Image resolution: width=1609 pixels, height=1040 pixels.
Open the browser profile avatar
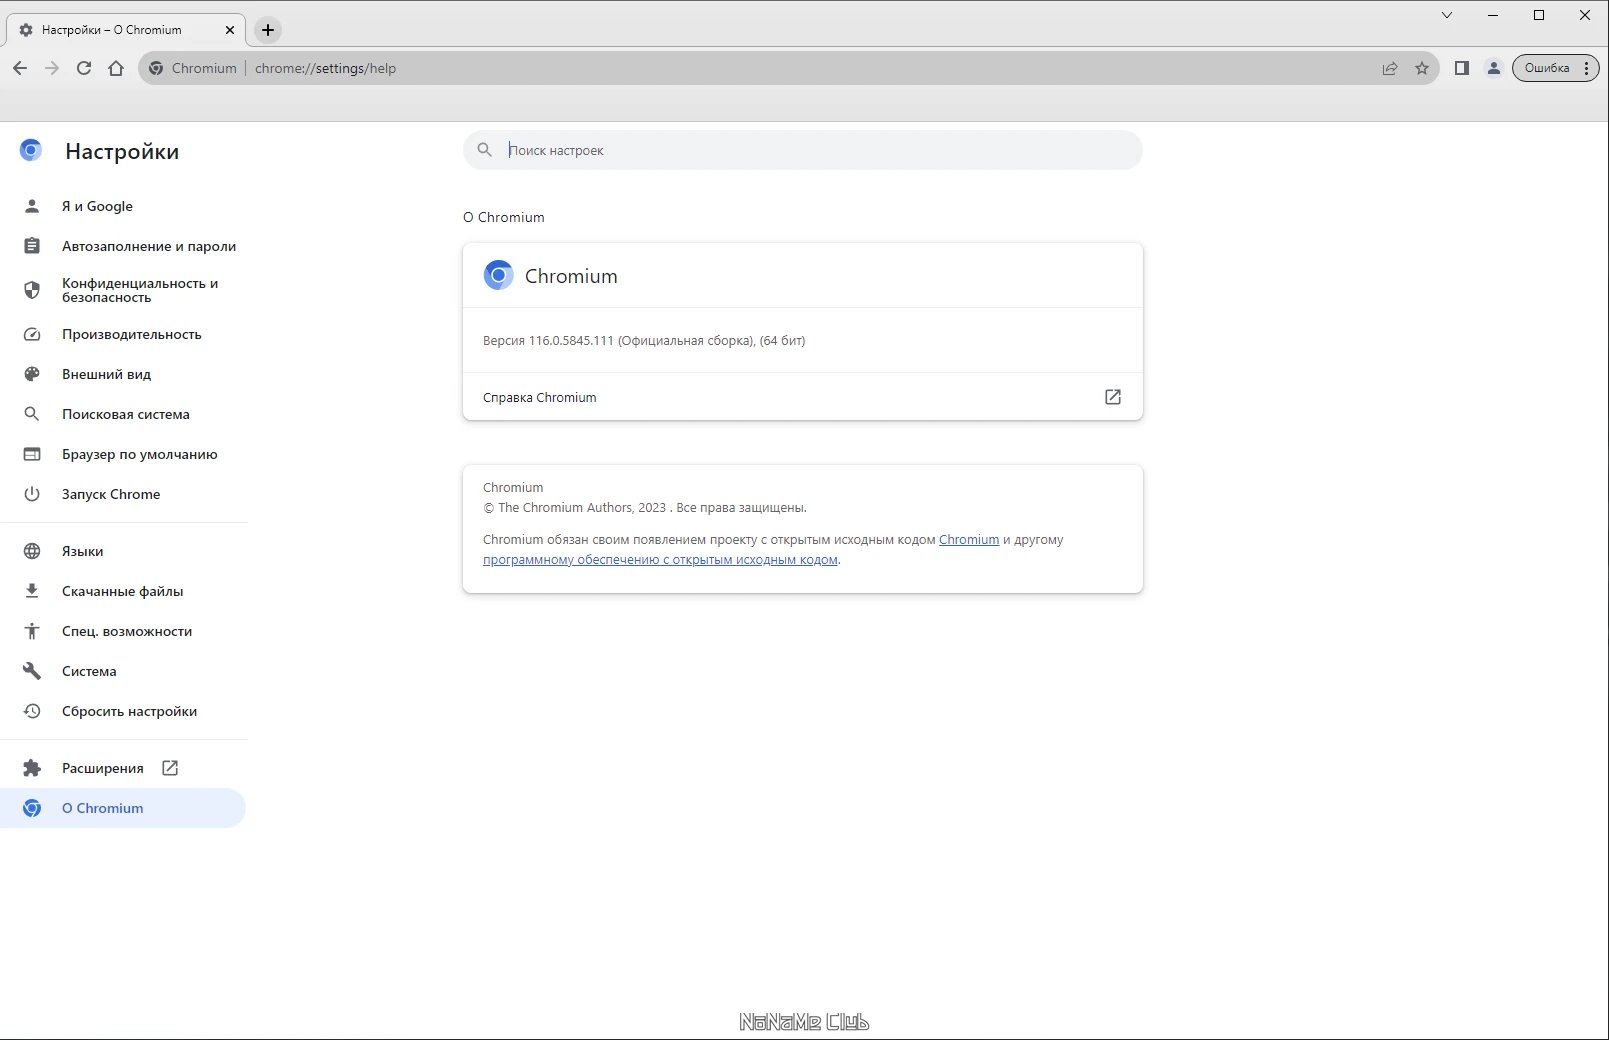click(x=1494, y=68)
